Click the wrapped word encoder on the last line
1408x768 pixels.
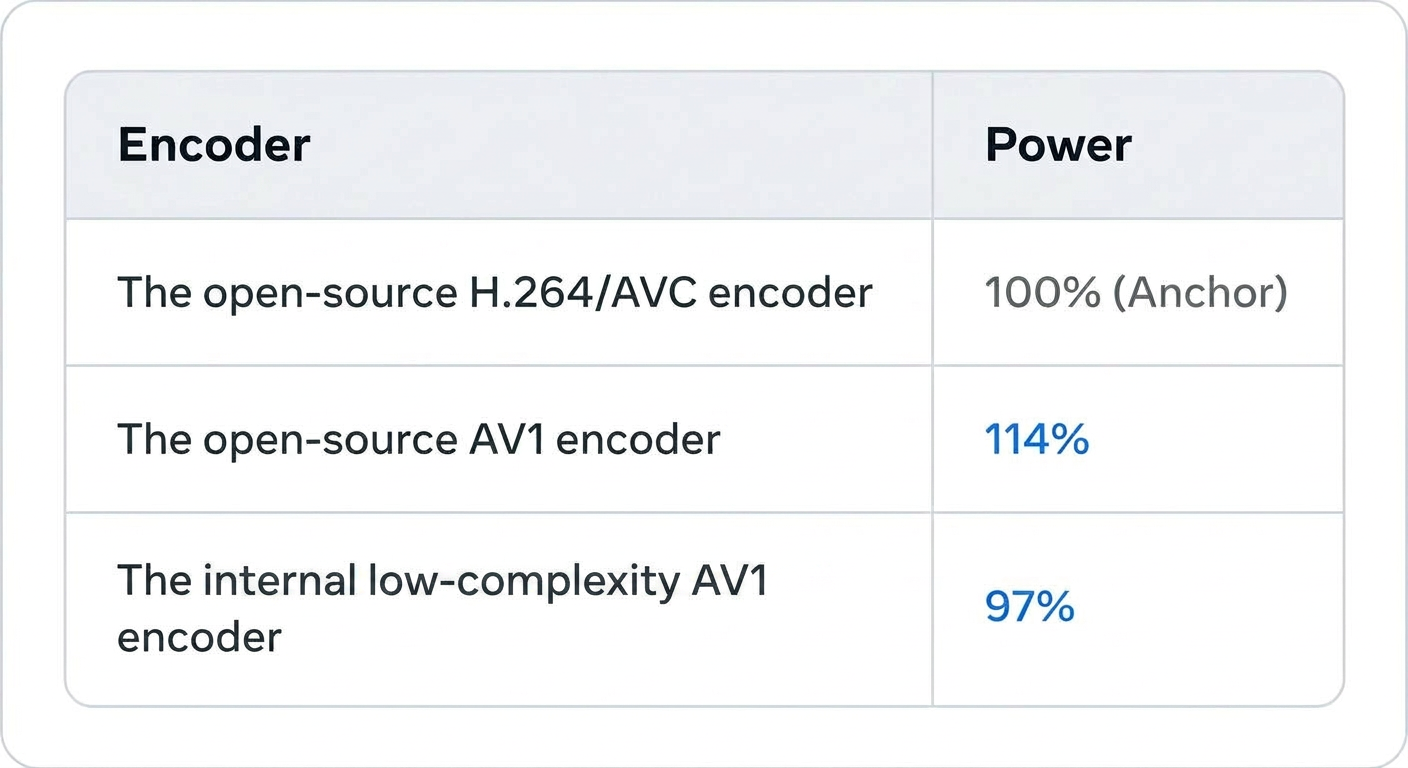199,637
